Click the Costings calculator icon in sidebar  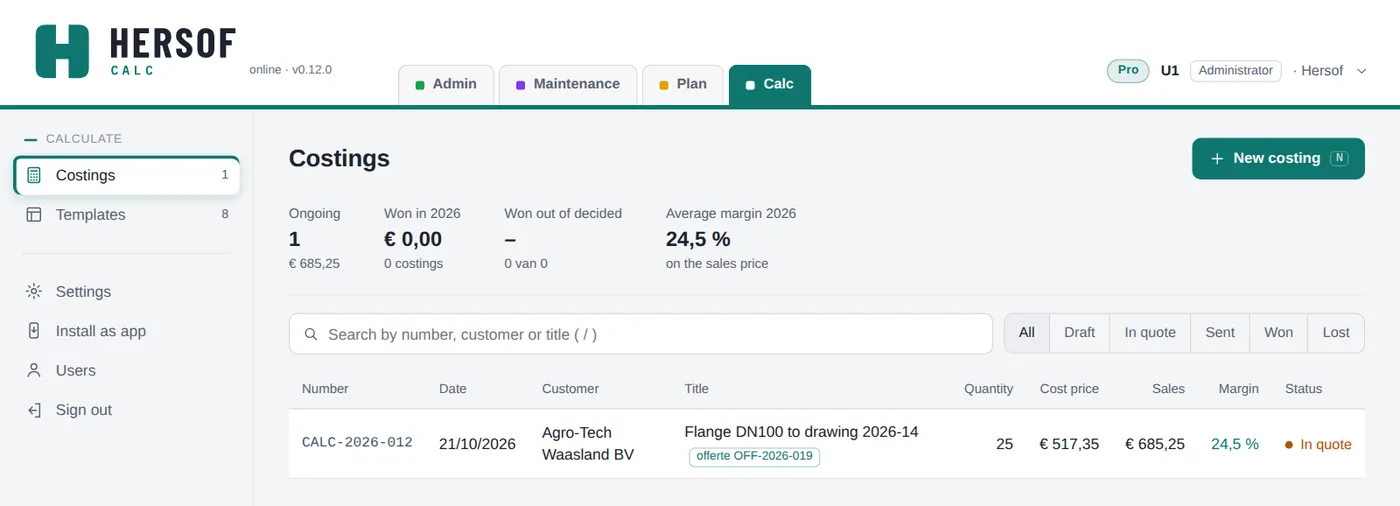[34, 175]
